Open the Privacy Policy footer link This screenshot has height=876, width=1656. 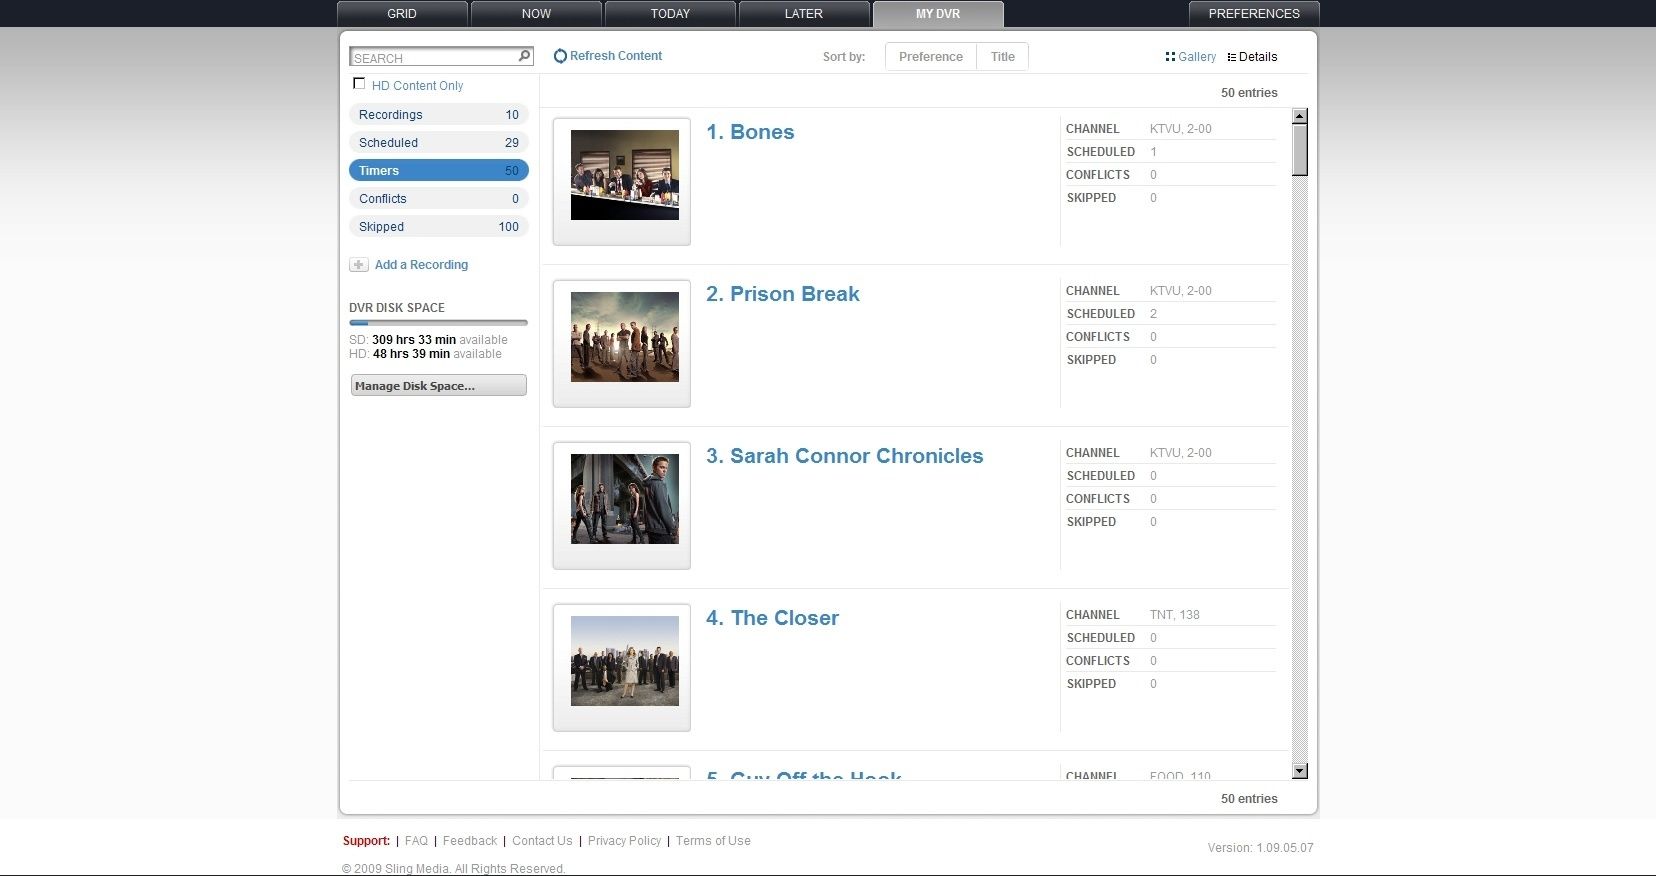click(624, 841)
